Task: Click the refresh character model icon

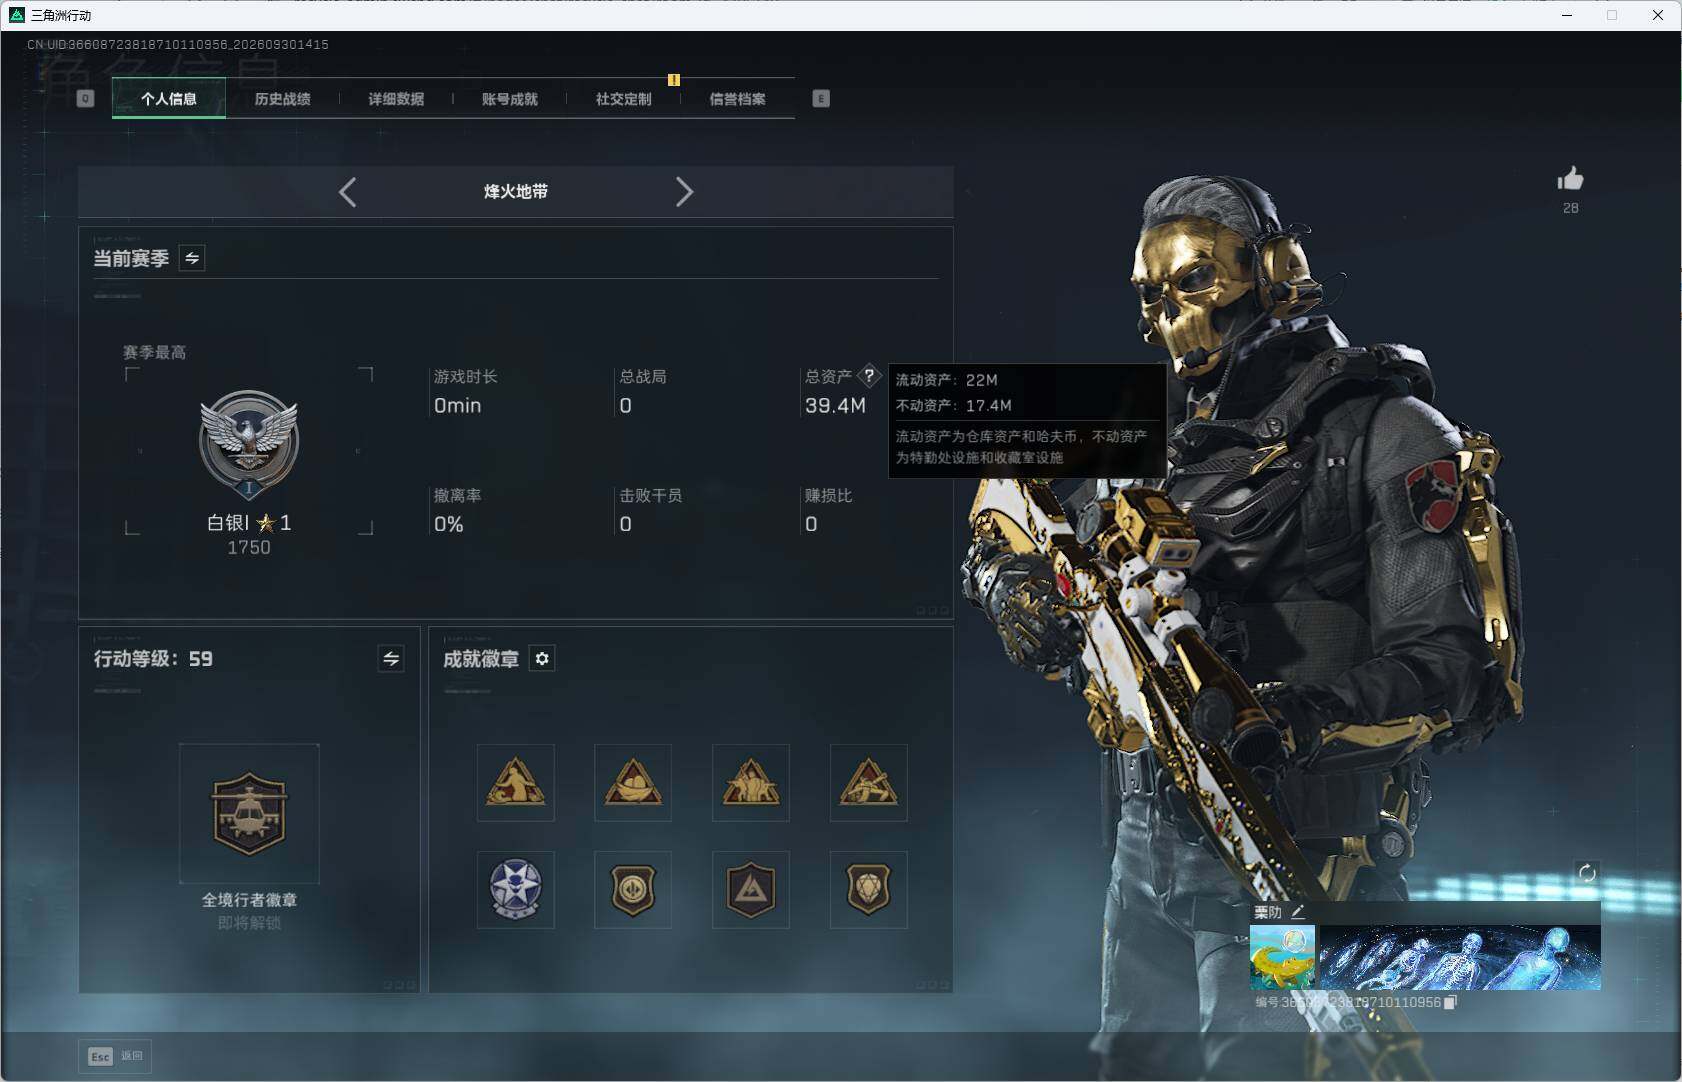Action: [1587, 873]
